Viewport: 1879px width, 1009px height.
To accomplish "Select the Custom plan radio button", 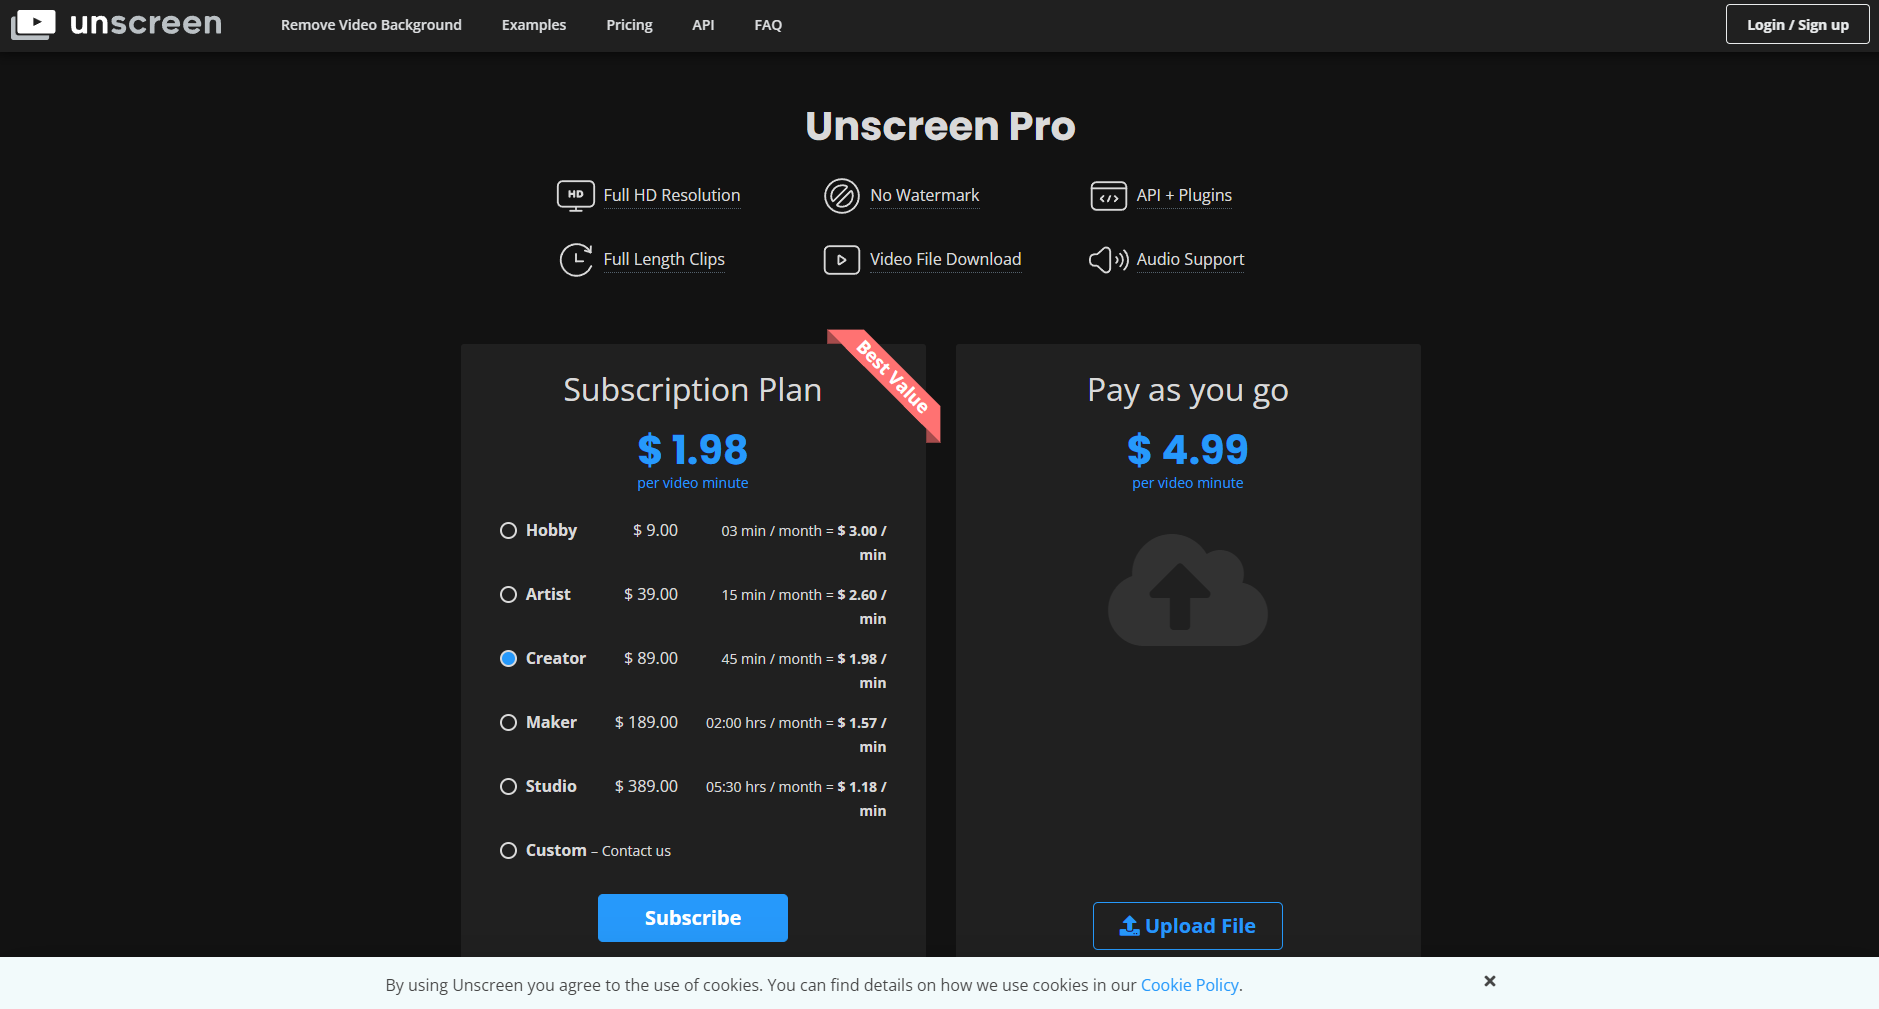I will click(508, 850).
